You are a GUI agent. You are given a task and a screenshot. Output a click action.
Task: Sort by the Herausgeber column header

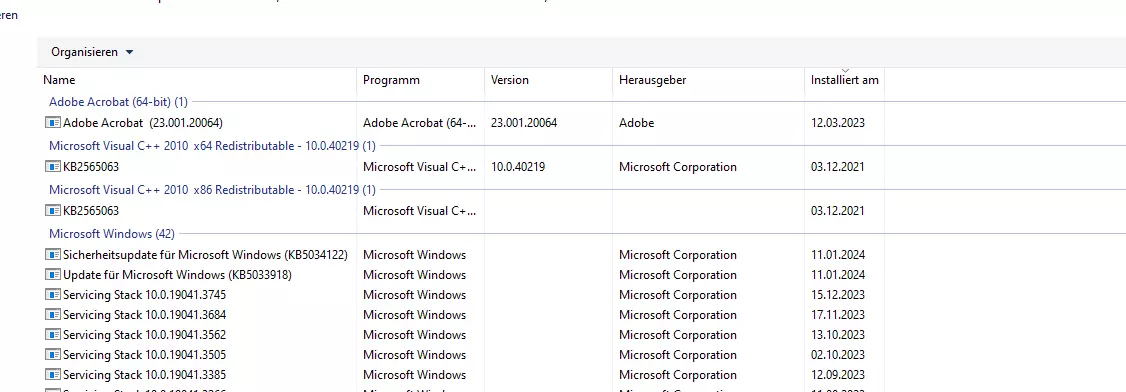709,80
